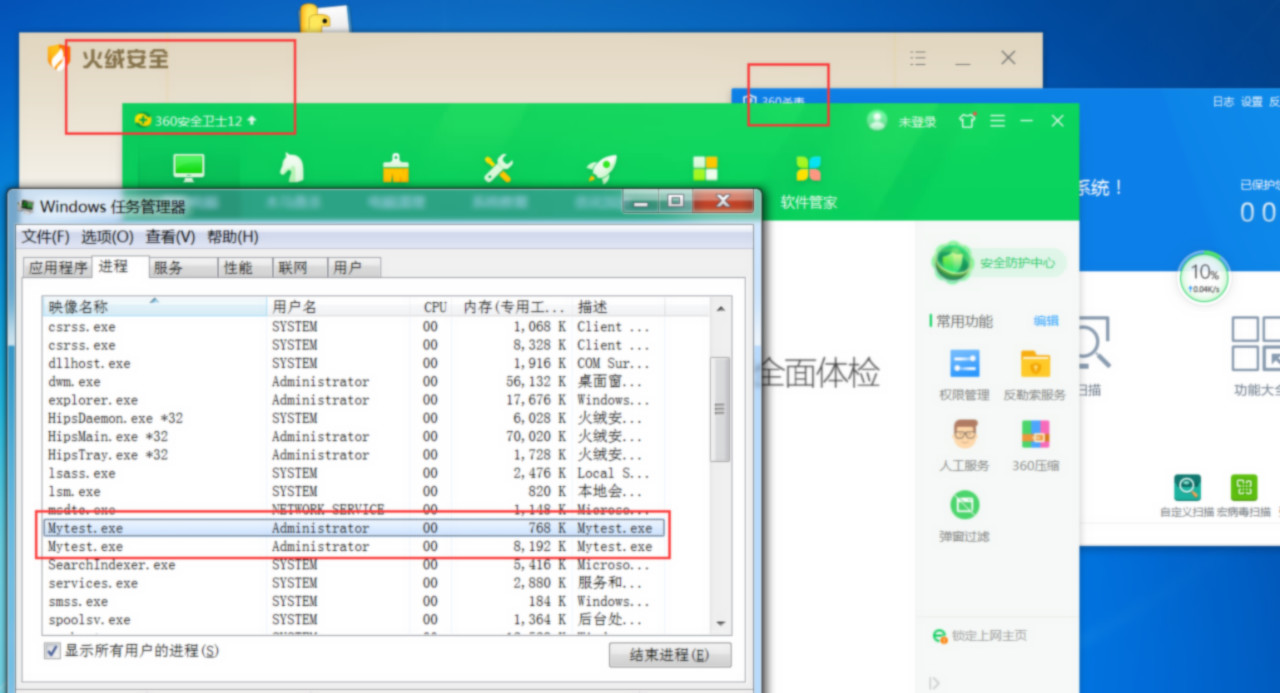The image size is (1280, 693).
Task: Open the 帮助(H) menu
Action: 232,237
